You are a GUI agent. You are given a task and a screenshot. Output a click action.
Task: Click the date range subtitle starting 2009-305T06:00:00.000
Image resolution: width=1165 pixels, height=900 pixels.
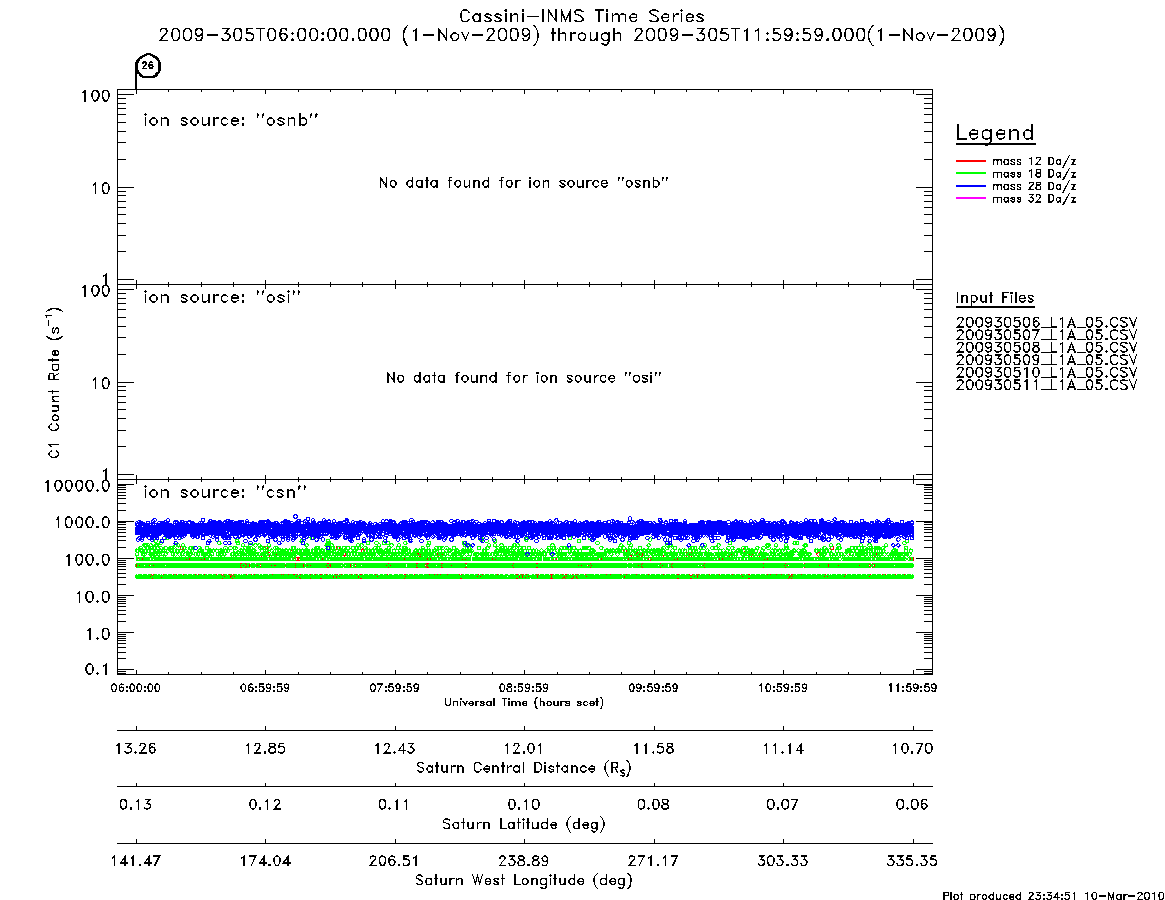point(582,35)
